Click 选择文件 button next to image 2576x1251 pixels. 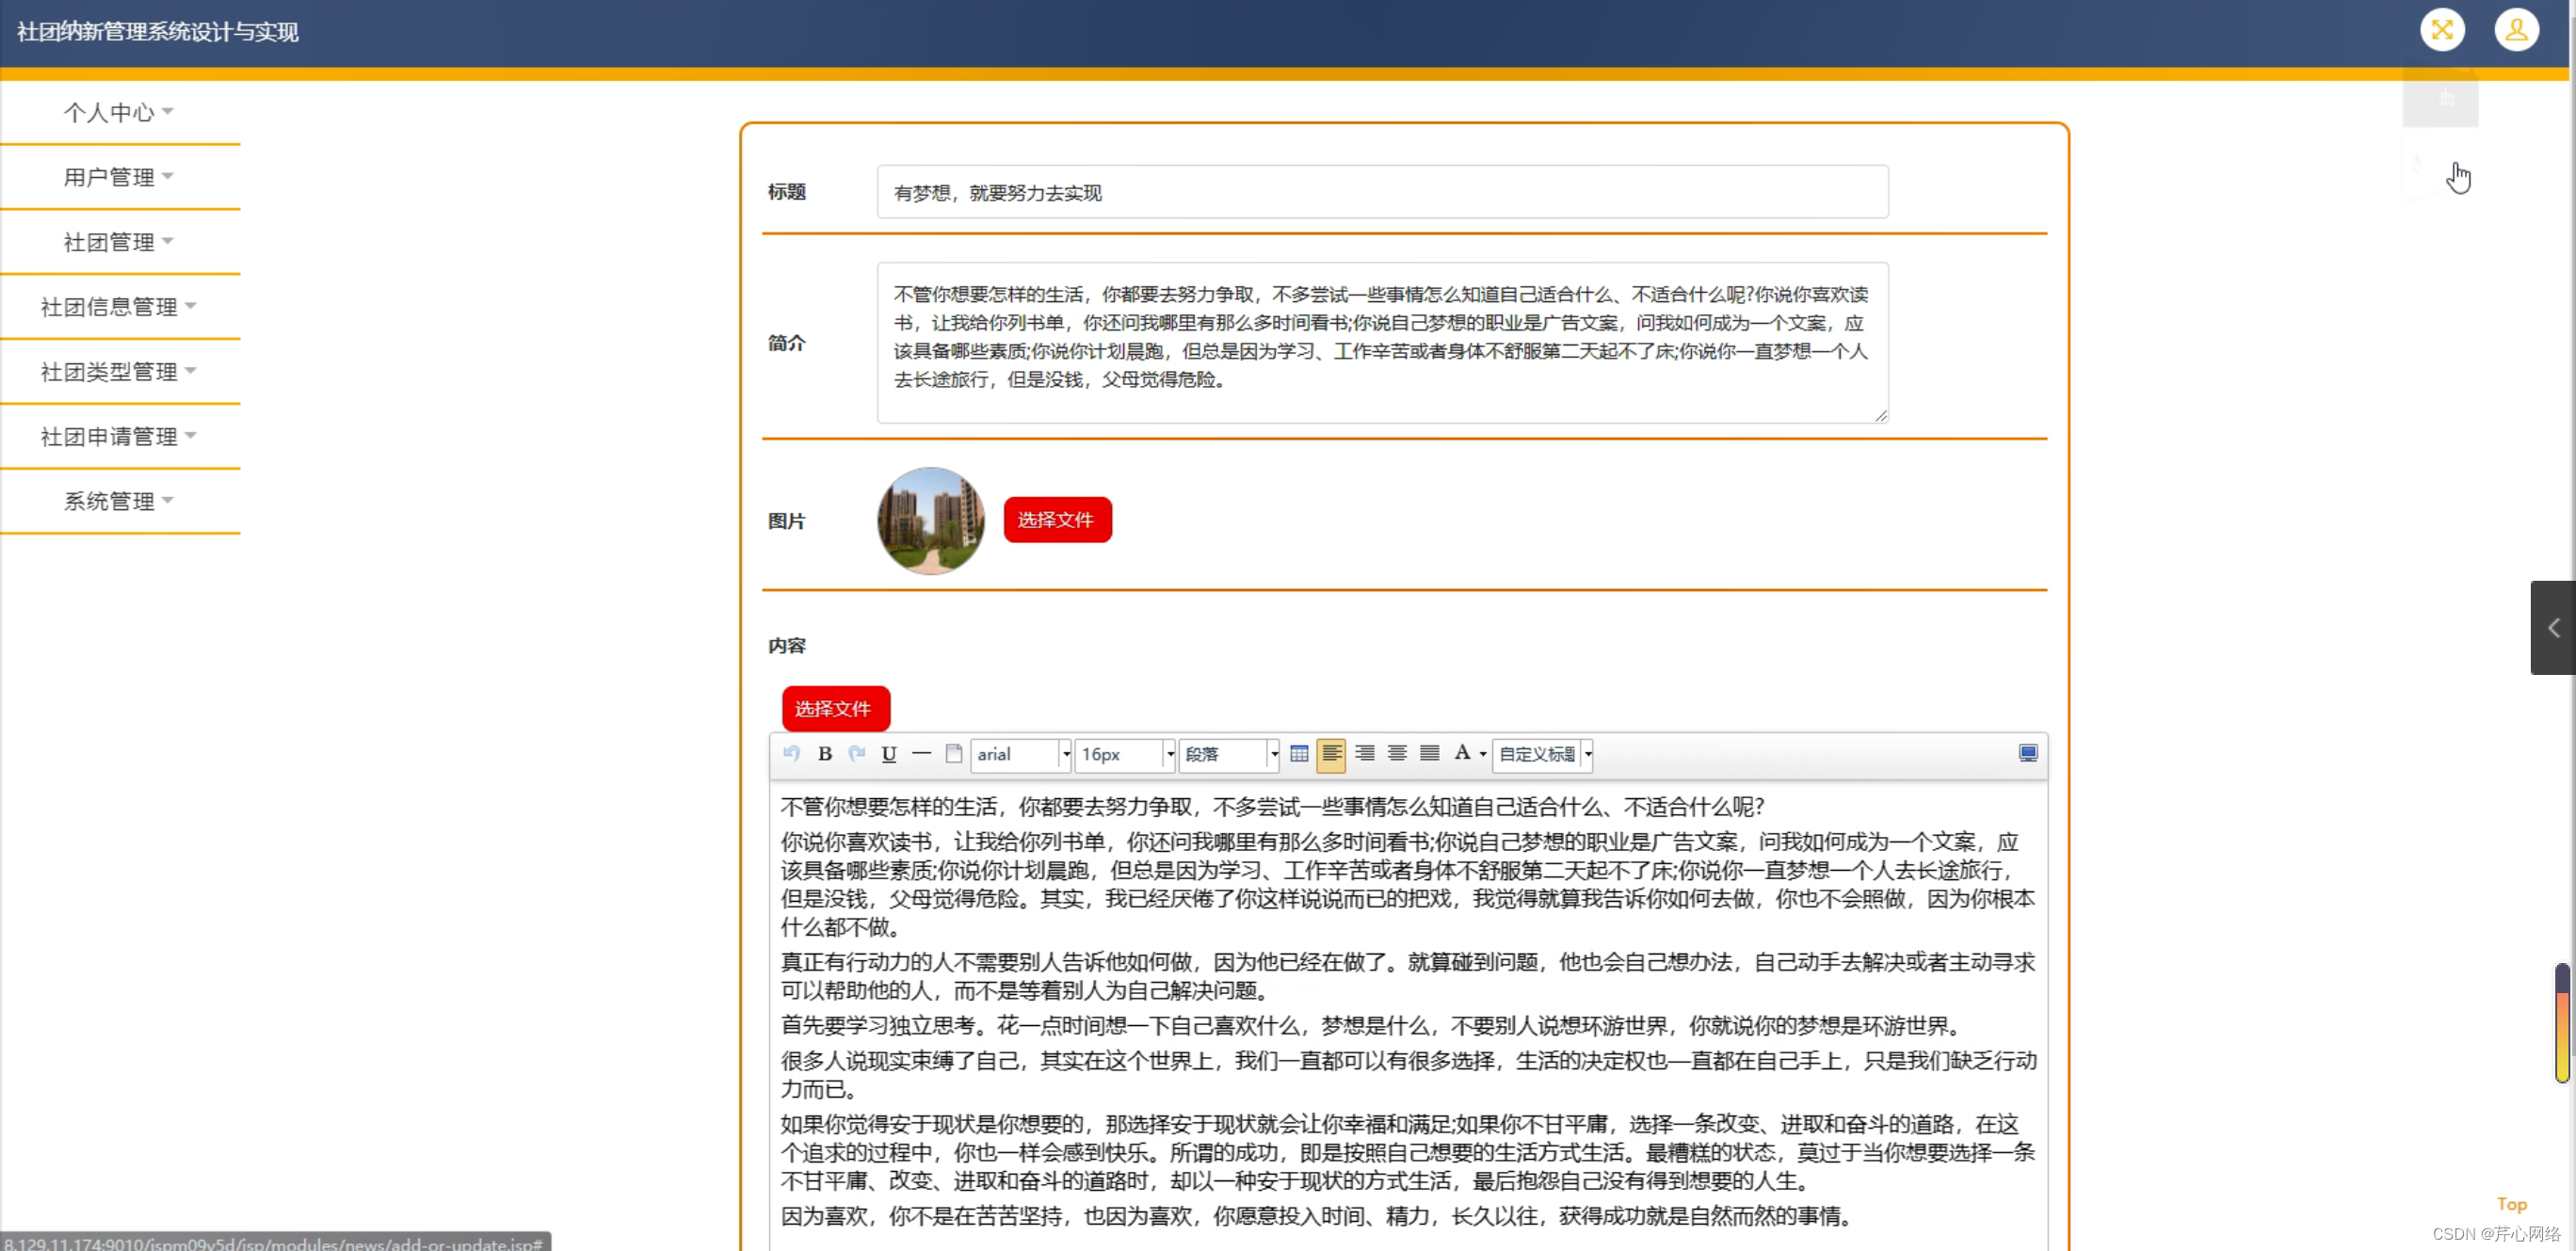(1056, 520)
